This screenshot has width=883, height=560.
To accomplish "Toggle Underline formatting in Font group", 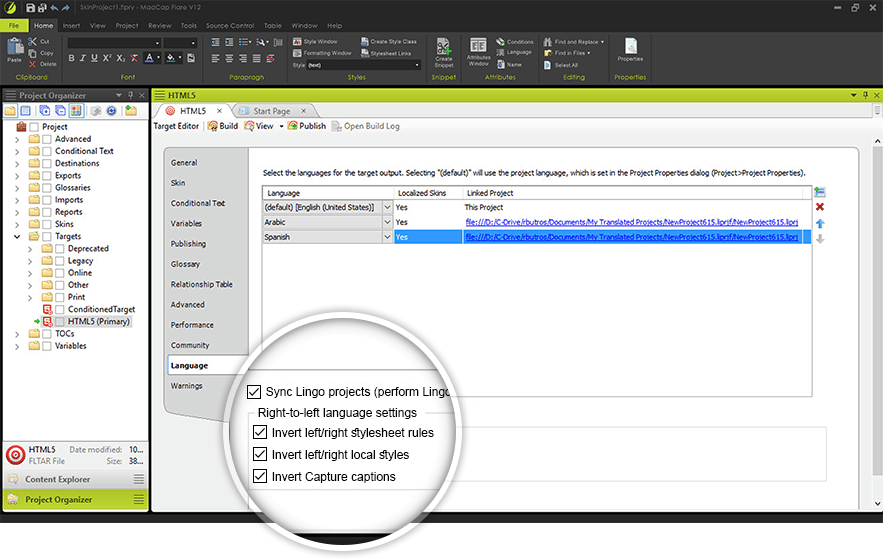I will pyautogui.click(x=94, y=58).
